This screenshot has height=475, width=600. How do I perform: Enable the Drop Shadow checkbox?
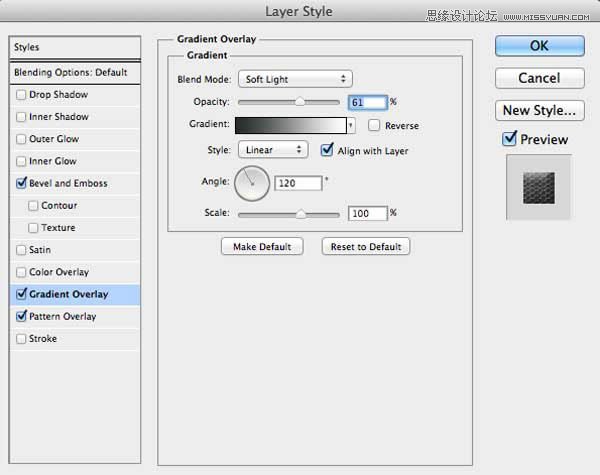pos(21,95)
